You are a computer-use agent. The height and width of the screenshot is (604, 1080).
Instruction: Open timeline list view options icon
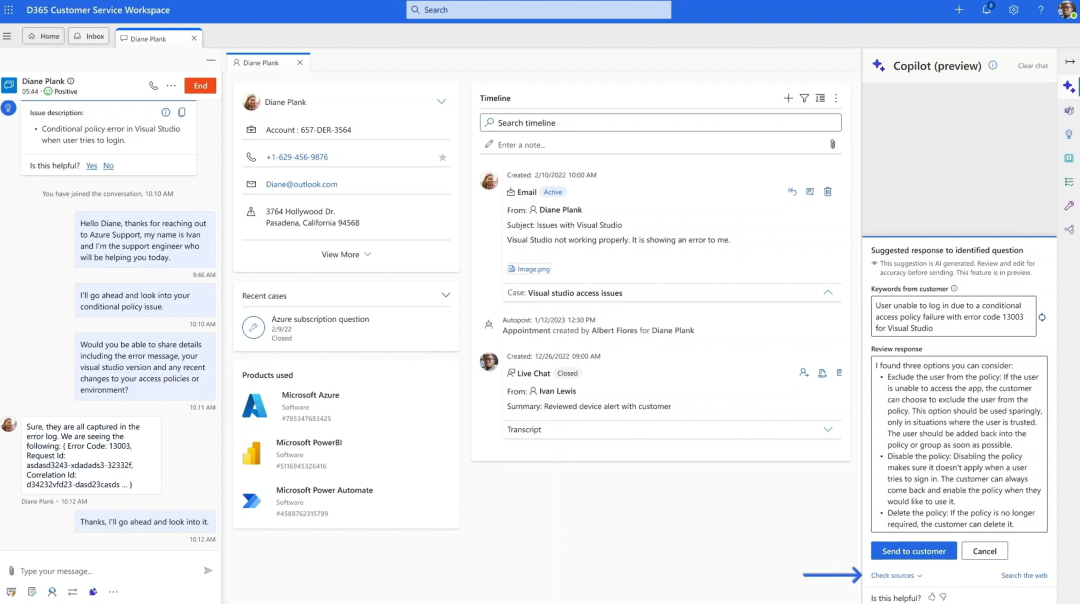(x=820, y=98)
